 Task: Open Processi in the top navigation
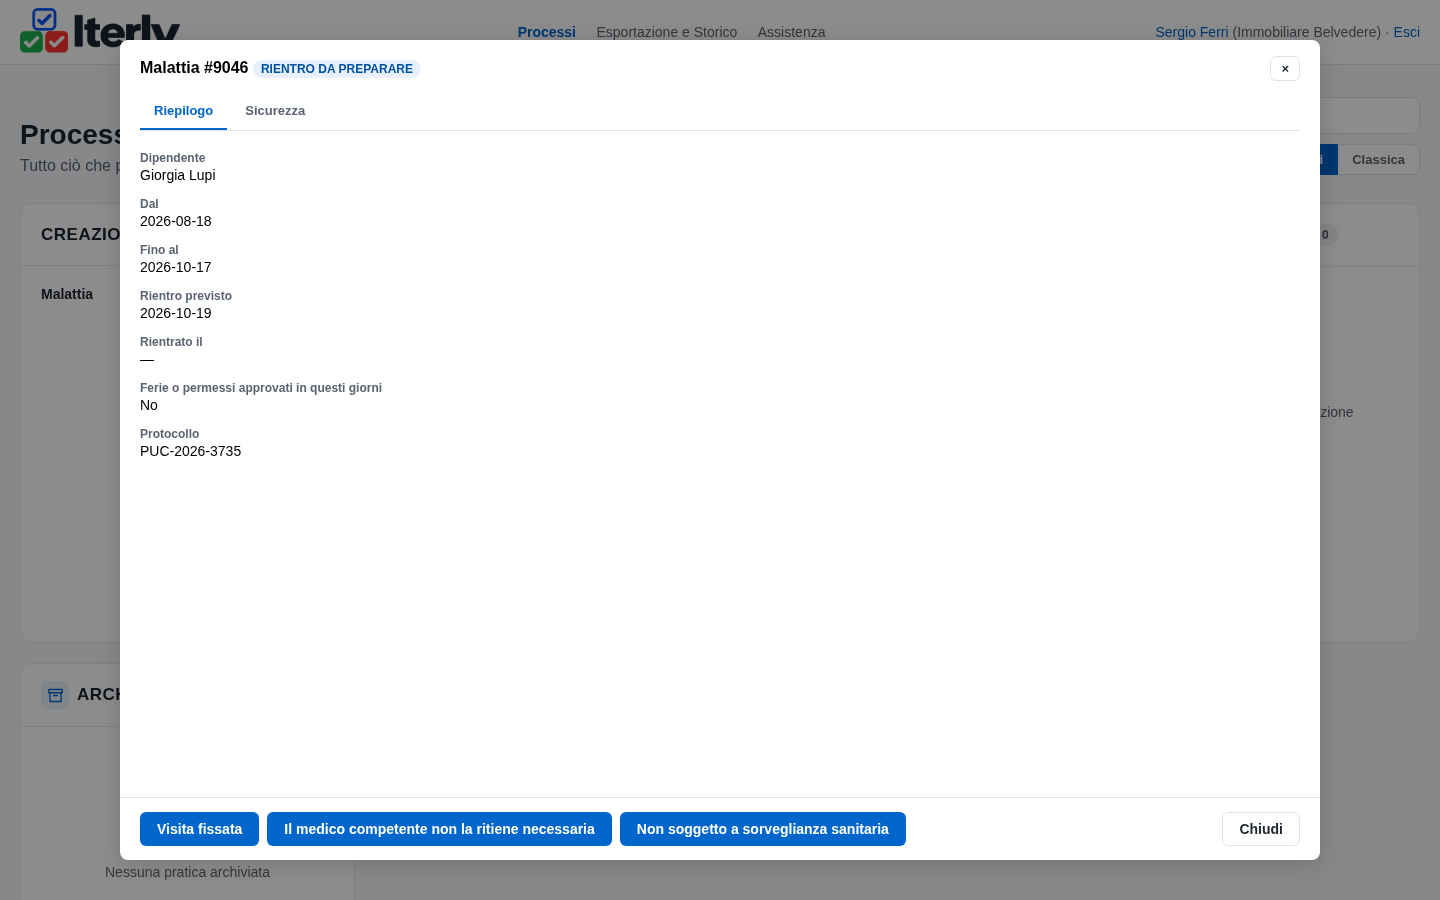[x=547, y=32]
